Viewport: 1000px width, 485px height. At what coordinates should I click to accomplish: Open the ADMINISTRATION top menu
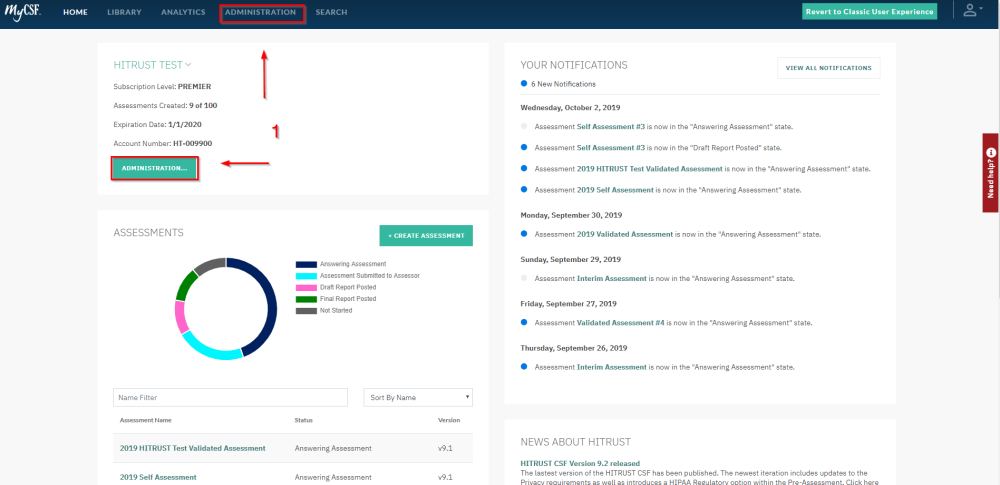[x=260, y=12]
